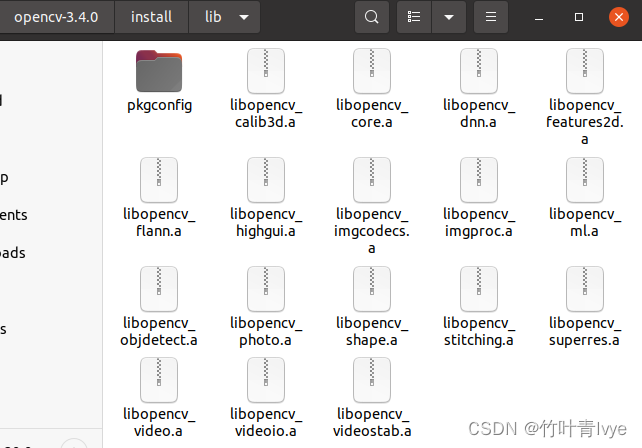Open the search magnifier in the header bar
642x448 pixels.
pos(372,17)
